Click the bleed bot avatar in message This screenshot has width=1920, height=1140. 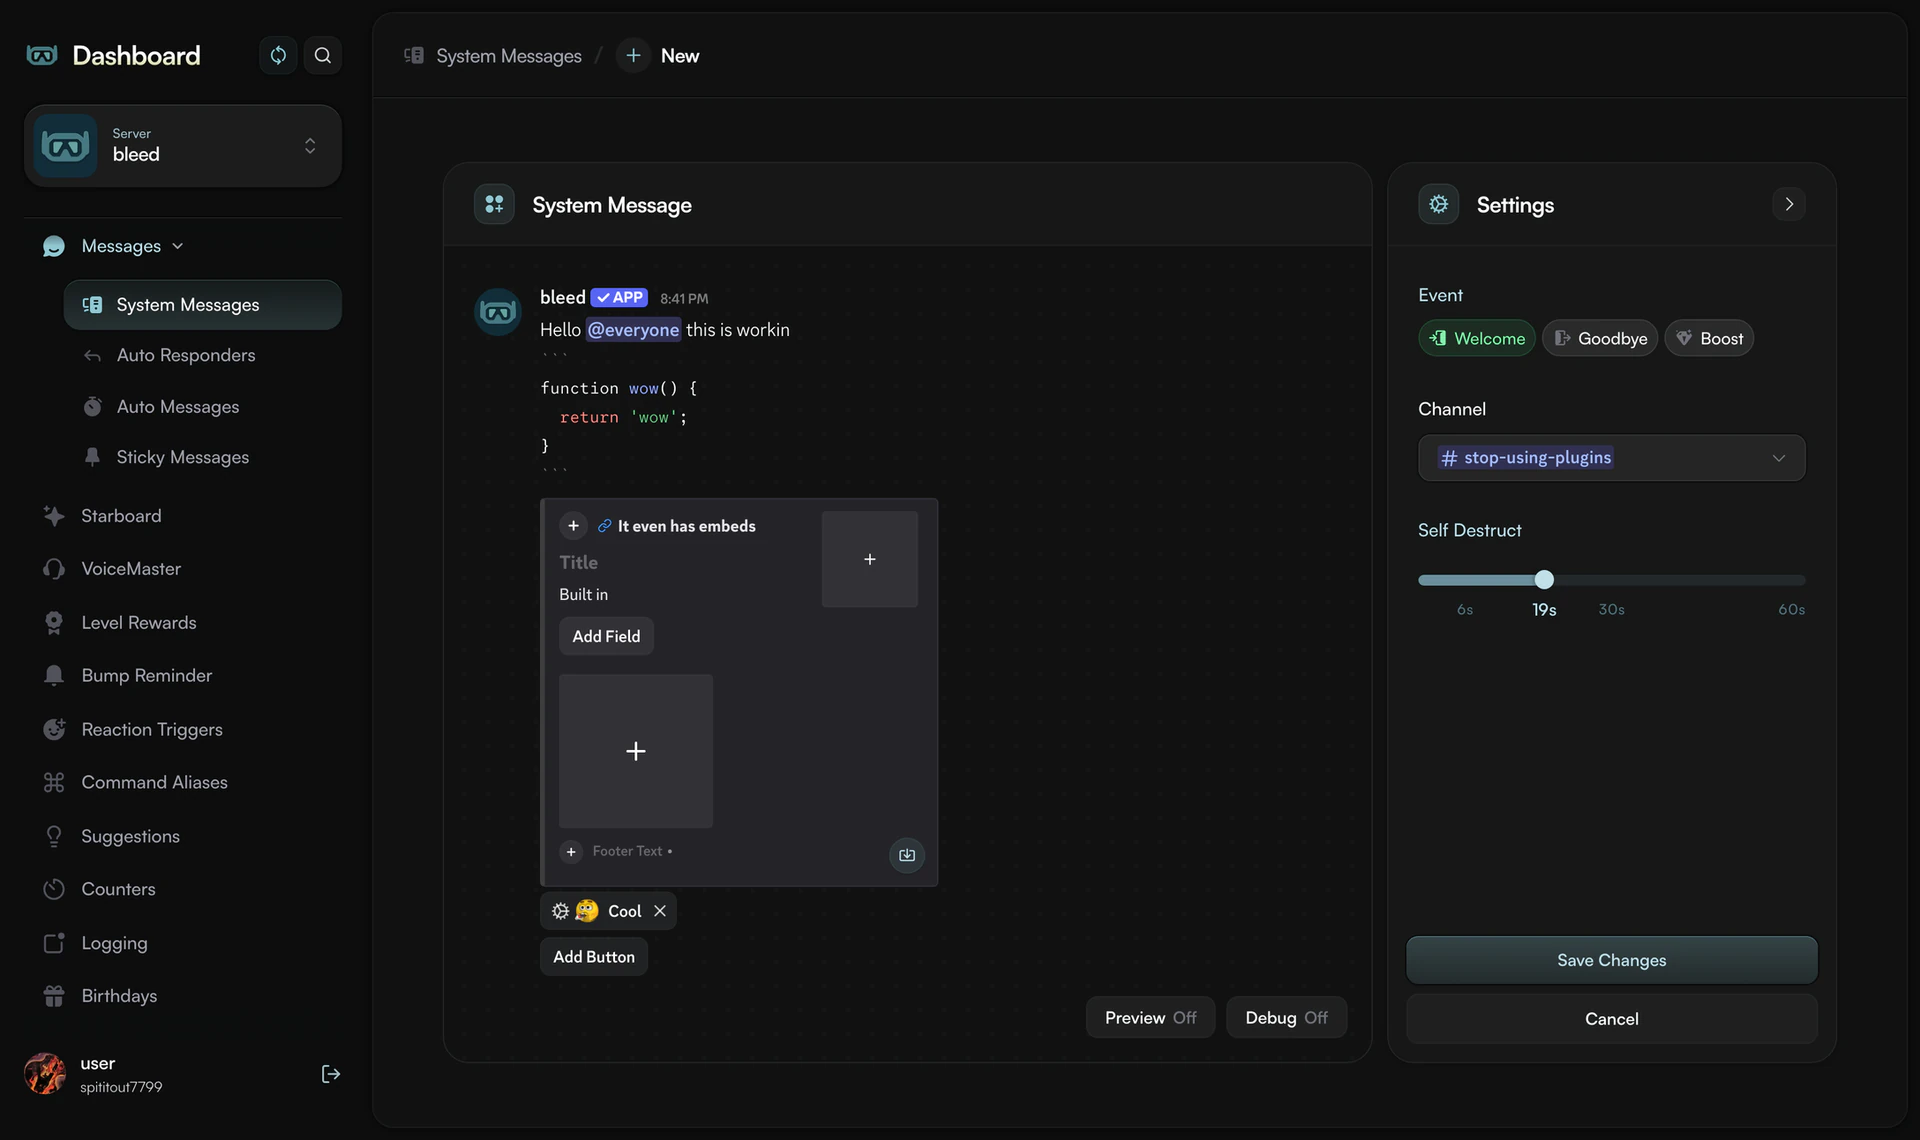tap(498, 312)
